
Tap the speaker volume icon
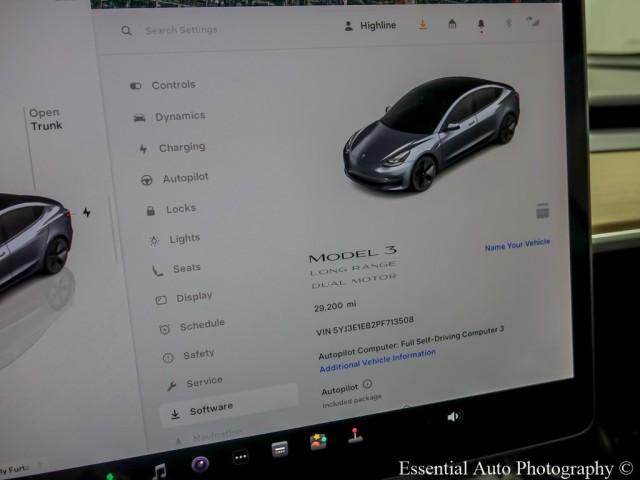point(453,416)
